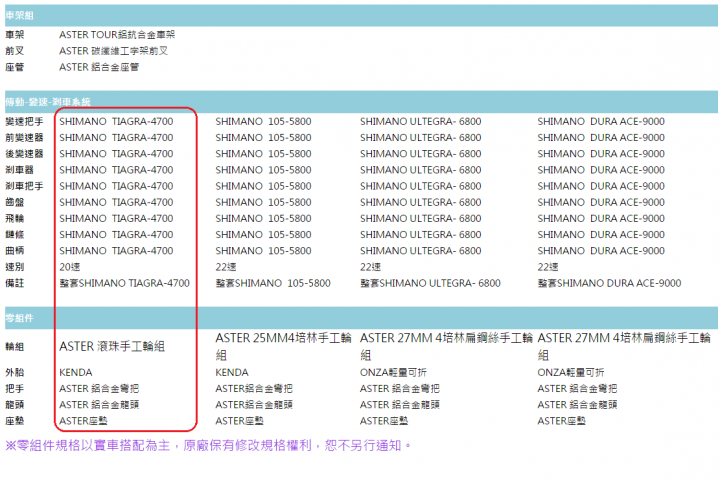Screen dimensions: 720x480
Task: Click the 把手 row label
Action: tap(15, 389)
